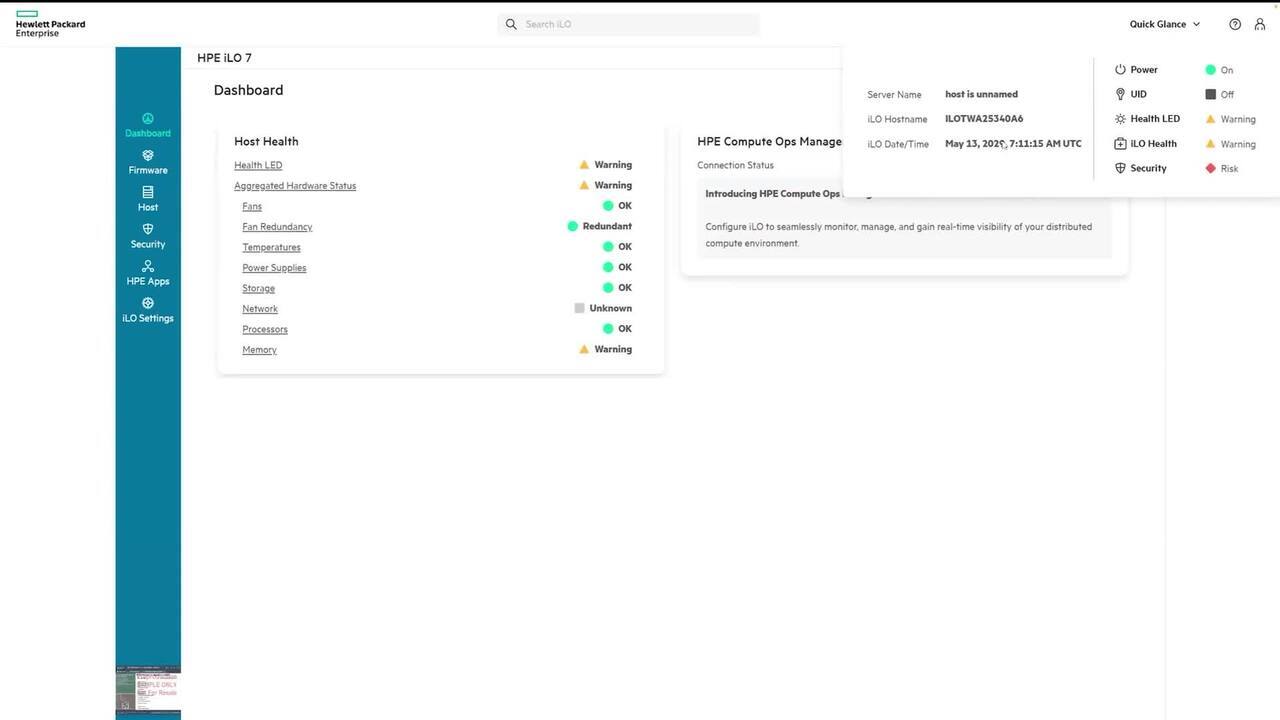The width and height of the screenshot is (1280, 720).
Task: Click the 'Unknown' Network status text
Action: [x=611, y=308]
